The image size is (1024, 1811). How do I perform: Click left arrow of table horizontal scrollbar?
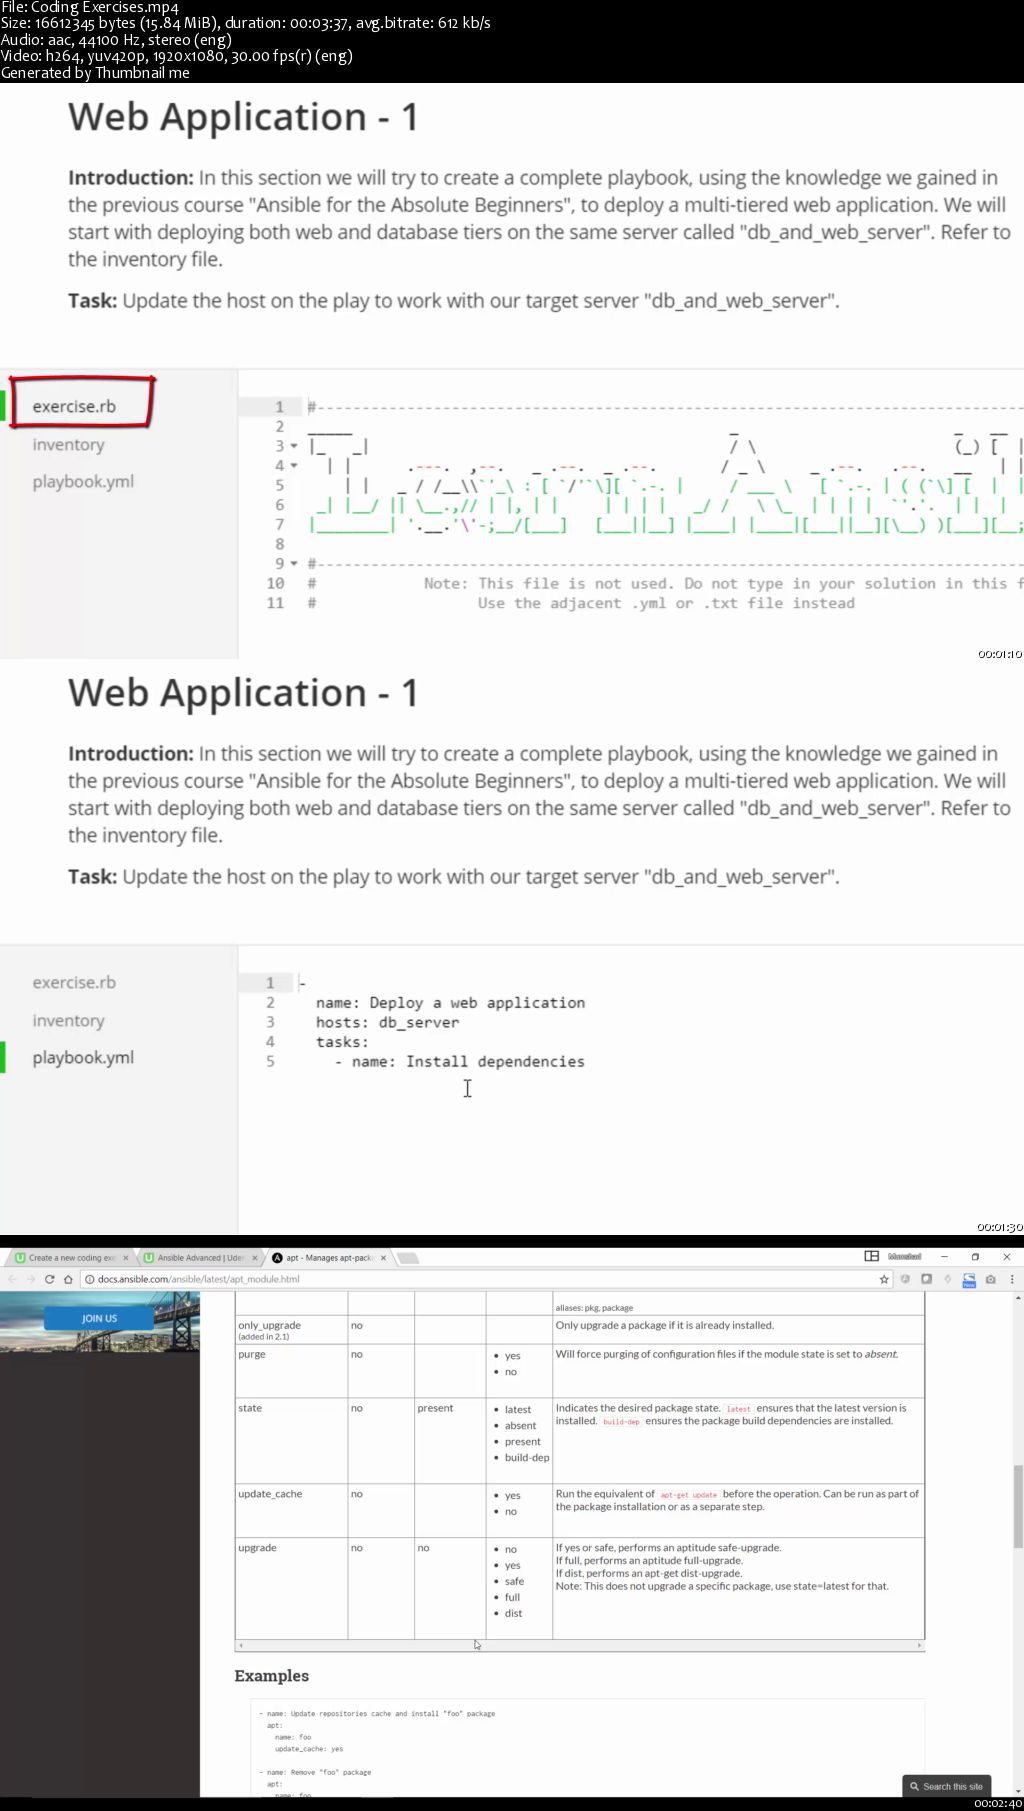click(241, 1645)
